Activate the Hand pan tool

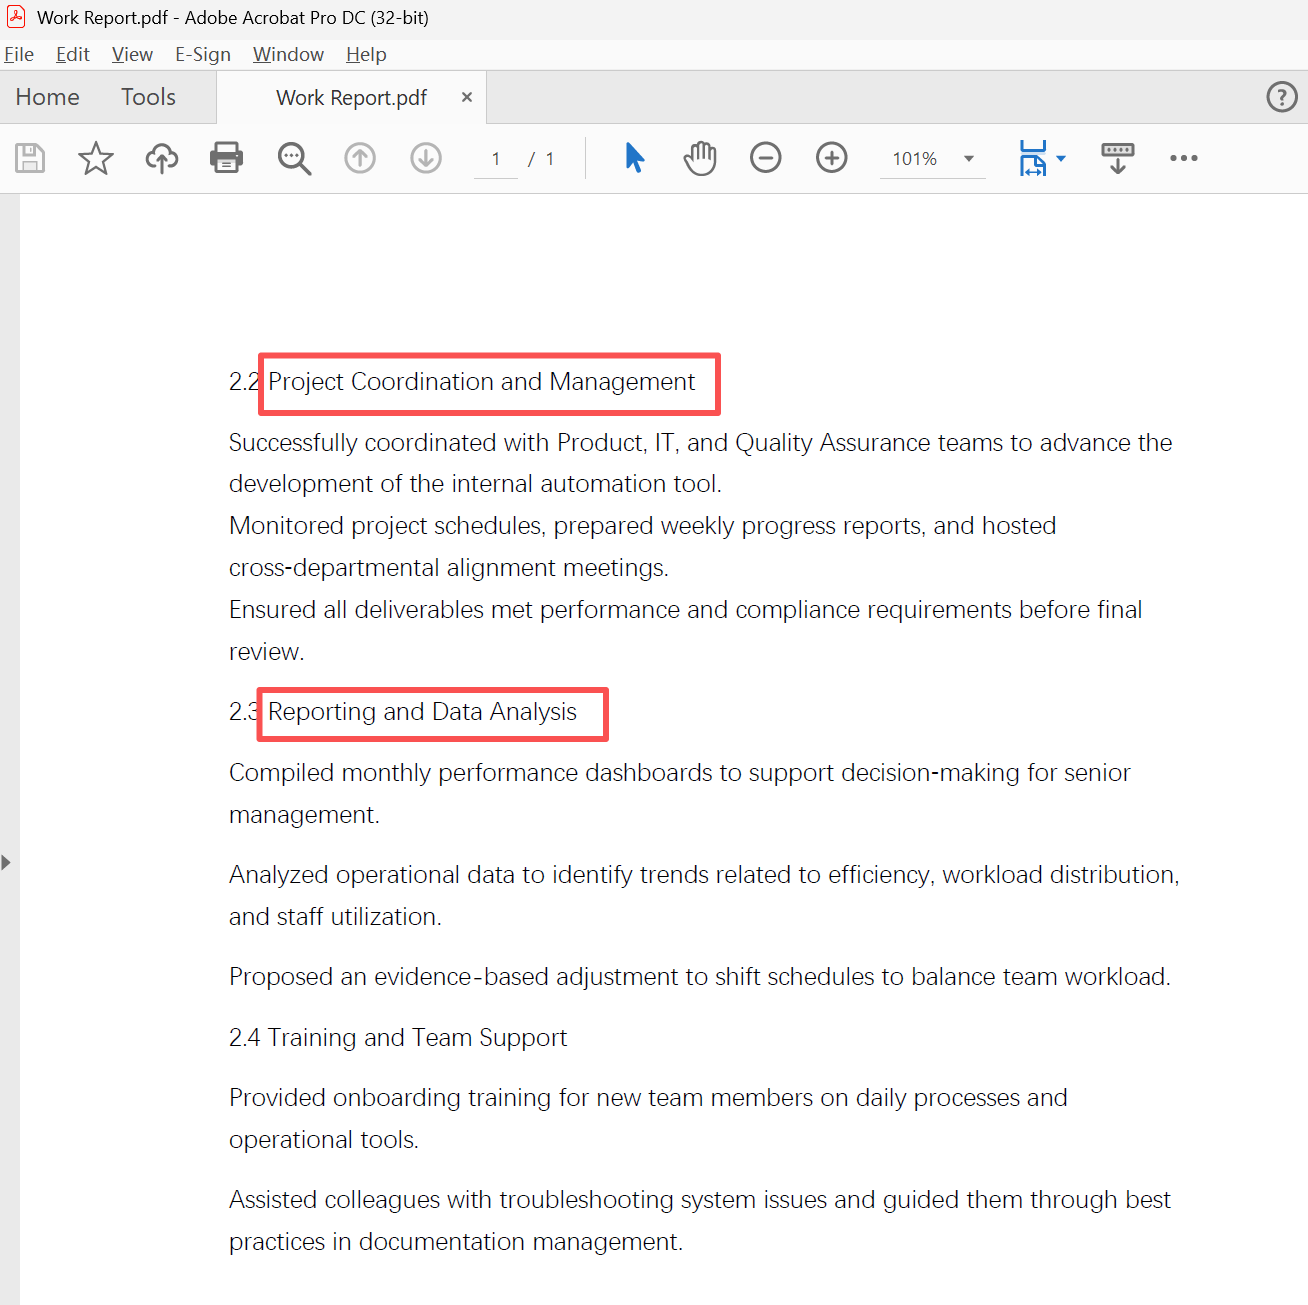[x=700, y=158]
